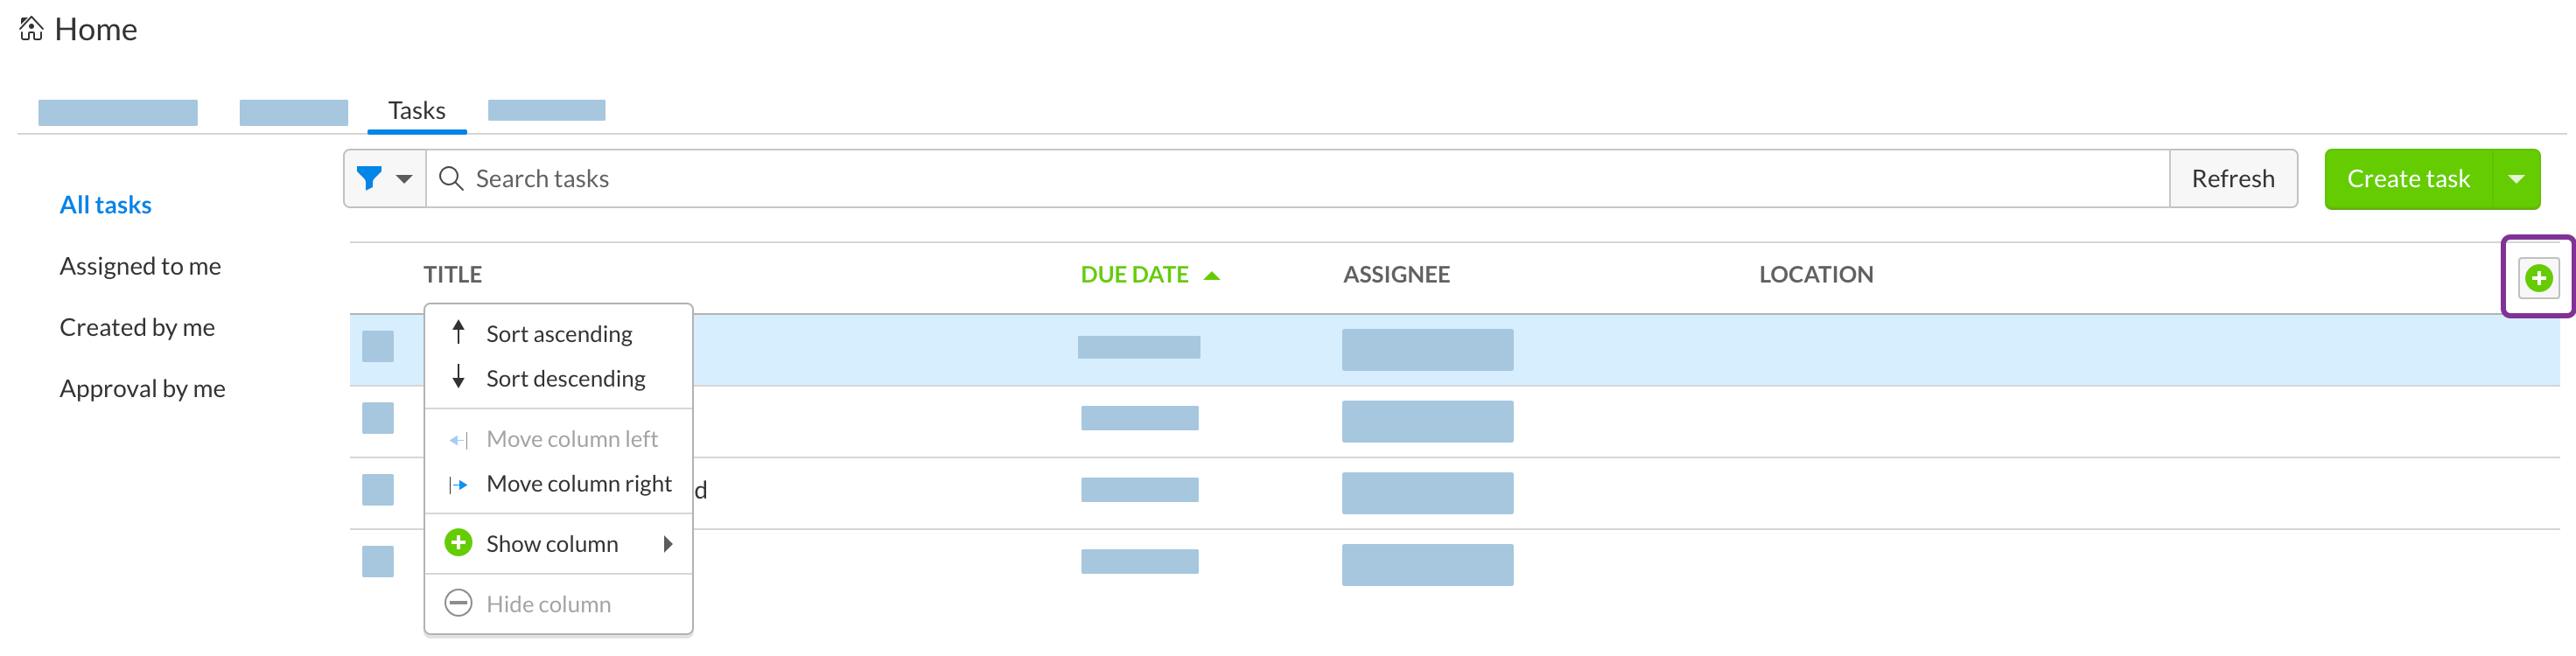Viewport: 2576px width, 656px height.
Task: Click the DUE DATE sort indicator triangle
Action: [1212, 273]
